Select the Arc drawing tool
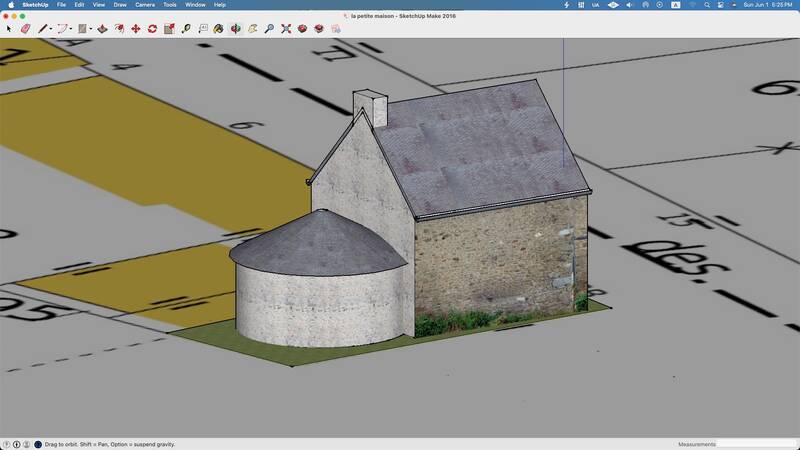 (62, 29)
